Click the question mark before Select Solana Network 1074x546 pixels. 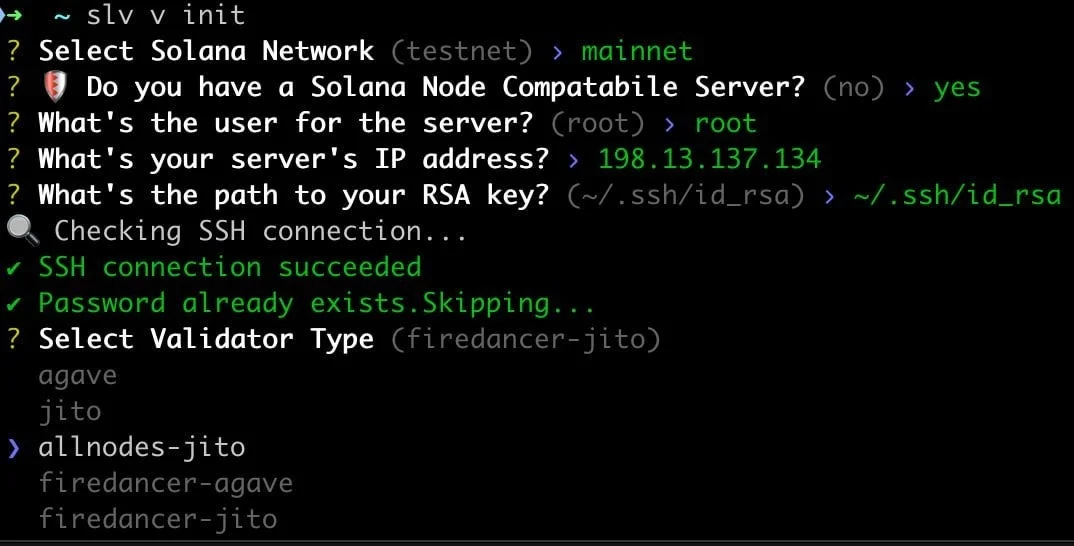click(14, 51)
